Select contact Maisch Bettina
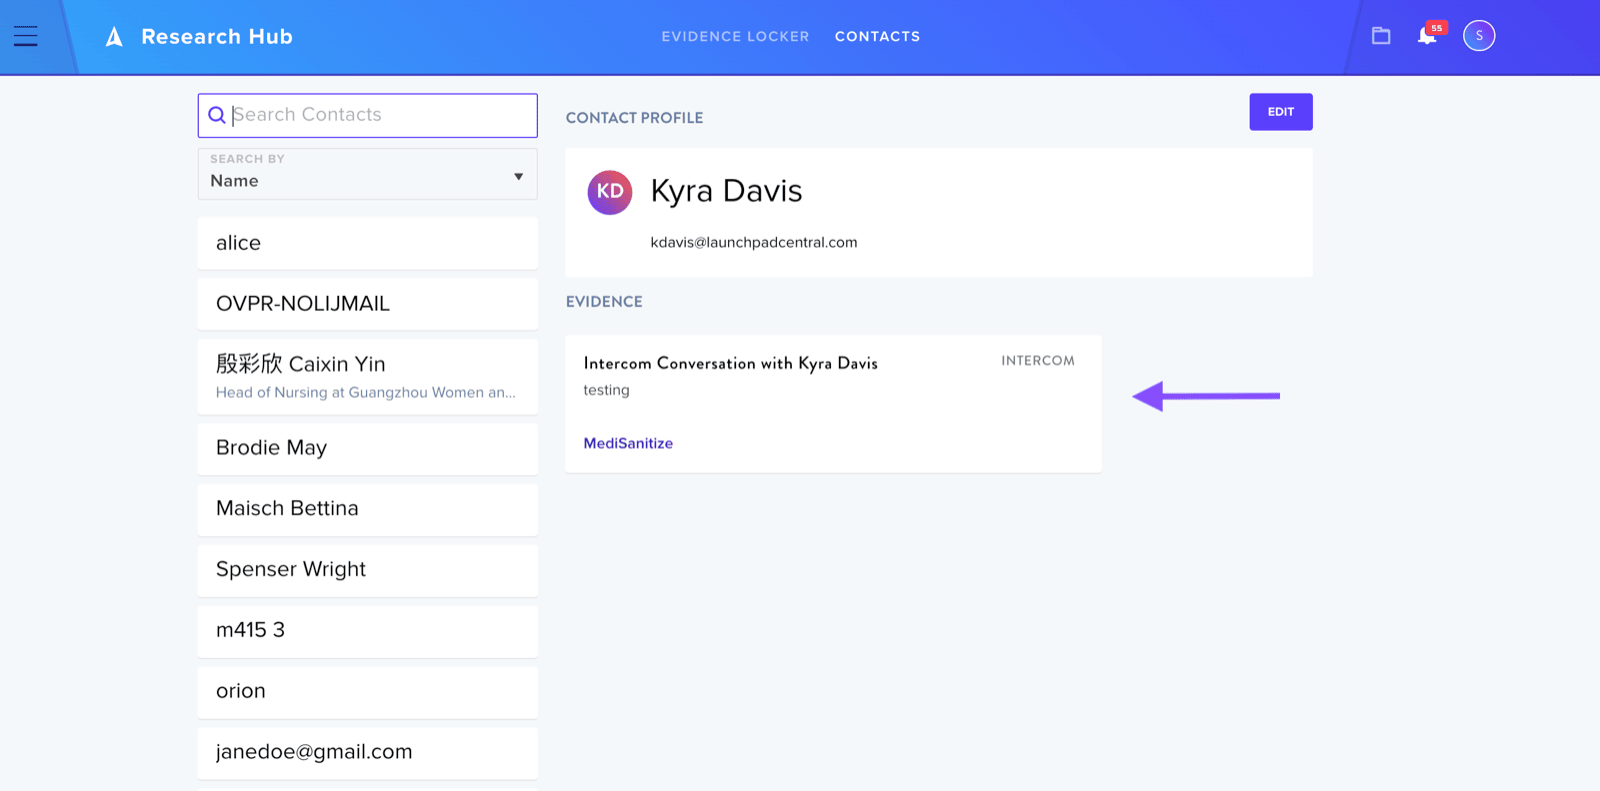The height and width of the screenshot is (791, 1600). (x=367, y=509)
